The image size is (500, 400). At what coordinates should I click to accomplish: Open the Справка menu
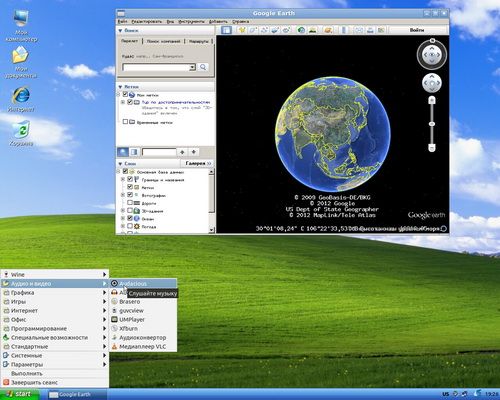[240, 21]
